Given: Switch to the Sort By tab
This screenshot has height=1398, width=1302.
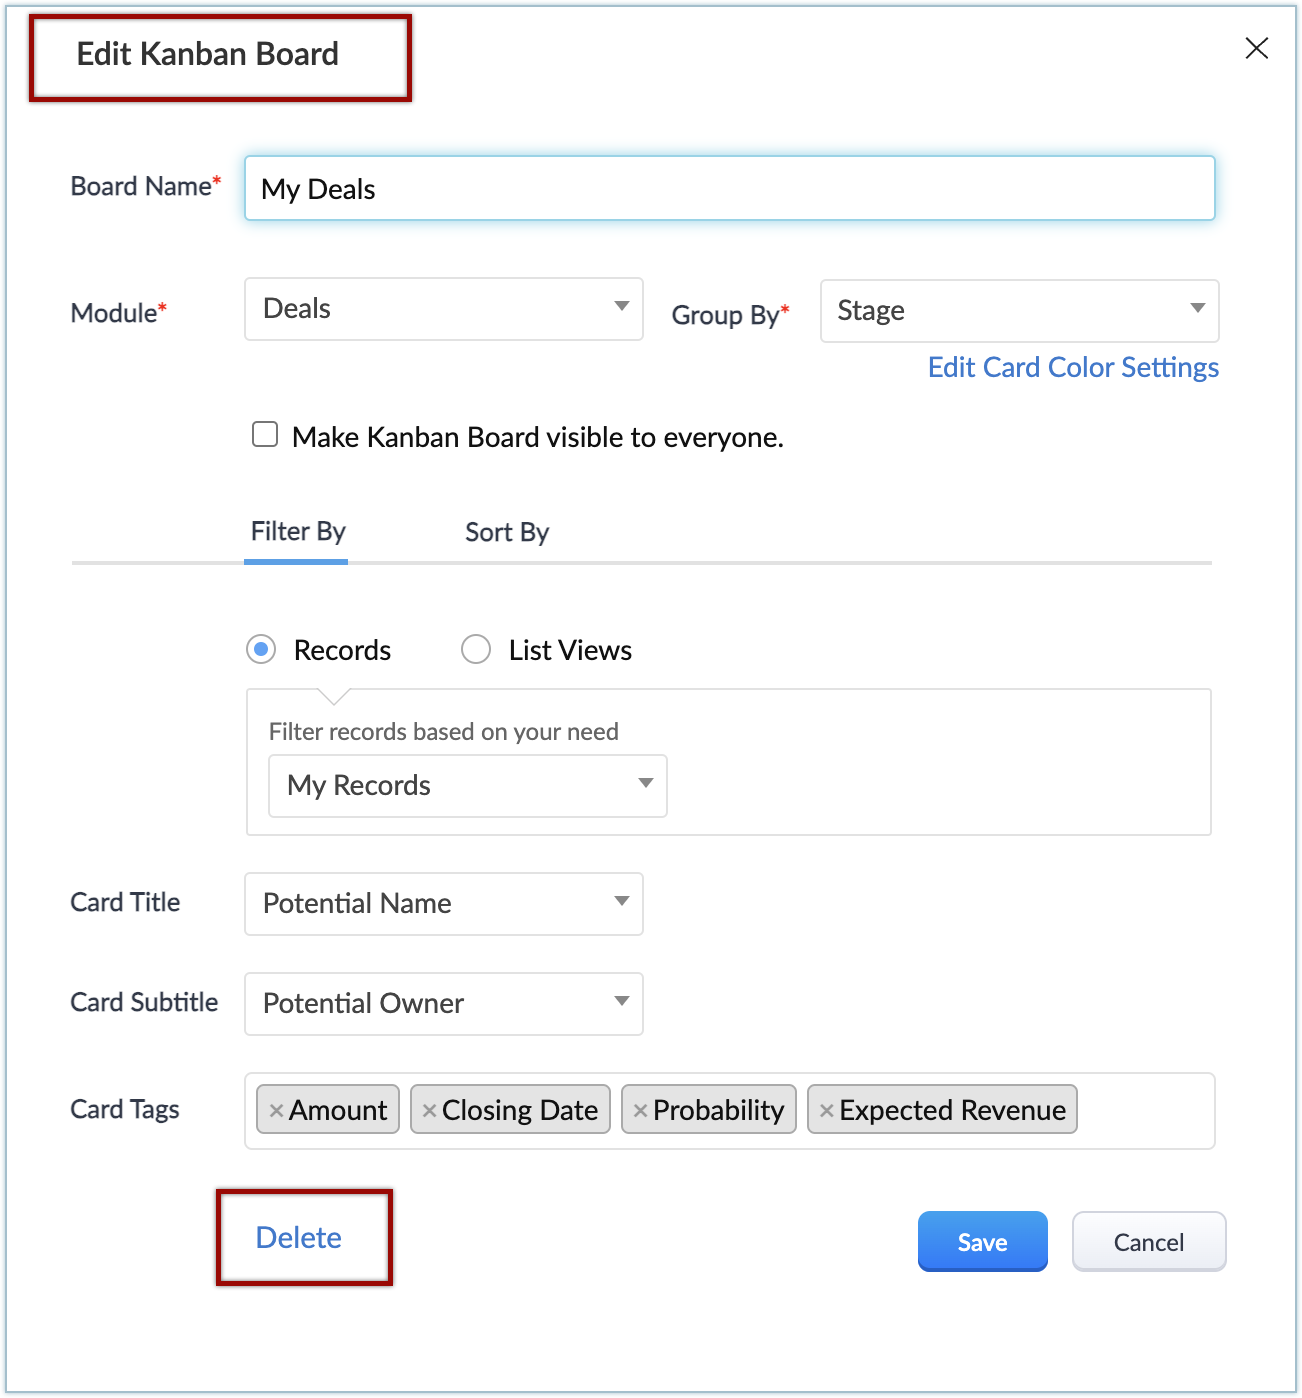Looking at the screenshot, I should click(507, 533).
